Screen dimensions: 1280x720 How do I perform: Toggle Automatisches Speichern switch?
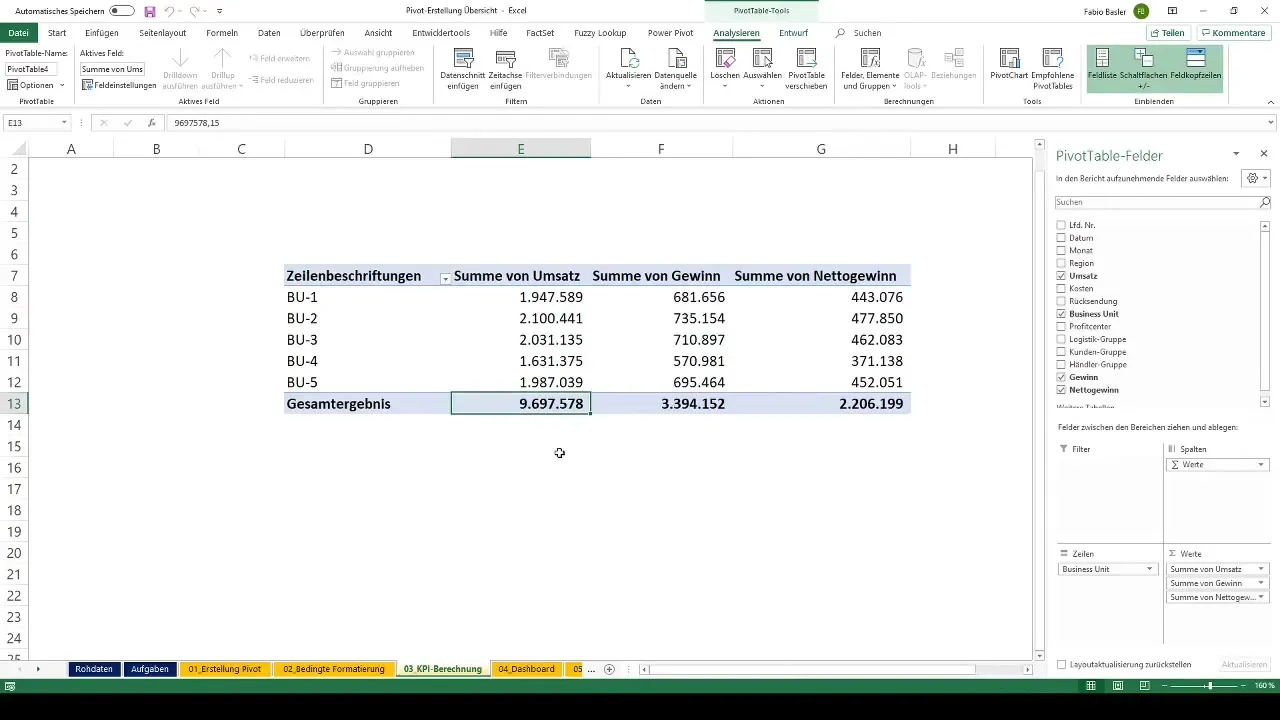122,11
